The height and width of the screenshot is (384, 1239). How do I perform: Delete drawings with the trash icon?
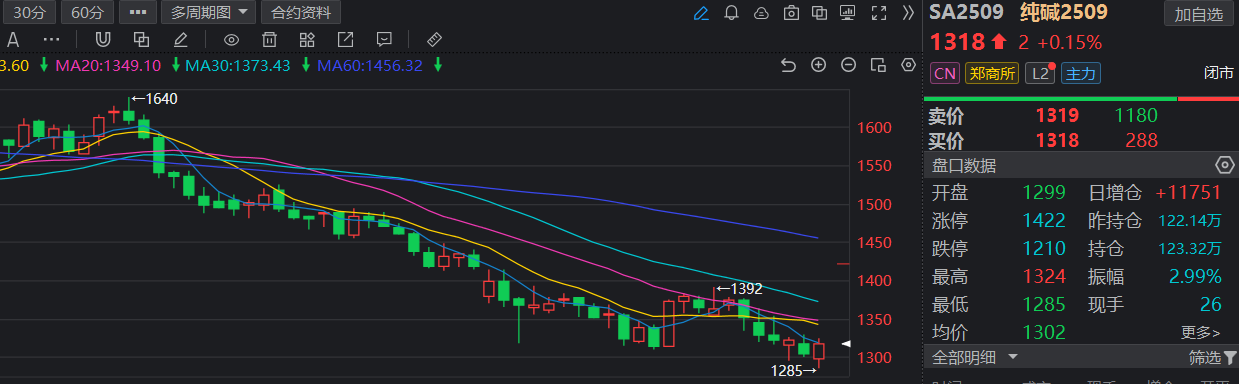tap(269, 40)
